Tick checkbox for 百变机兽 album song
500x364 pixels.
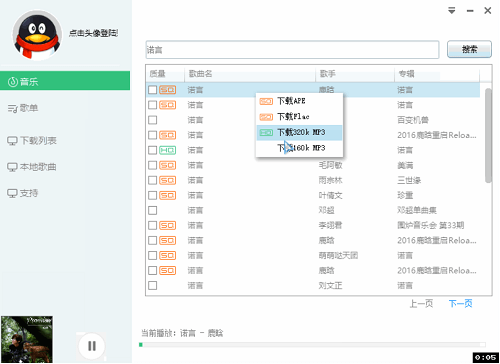[153, 120]
